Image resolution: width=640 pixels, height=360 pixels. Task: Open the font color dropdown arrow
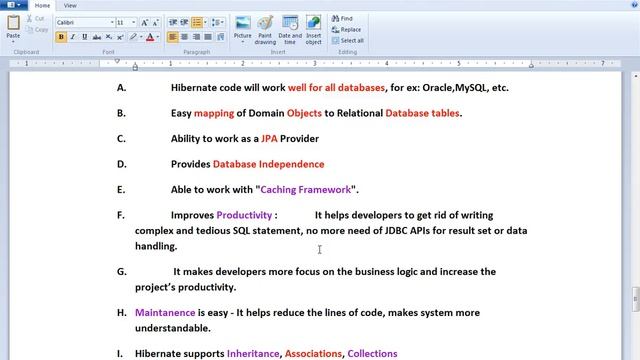(x=158, y=37)
